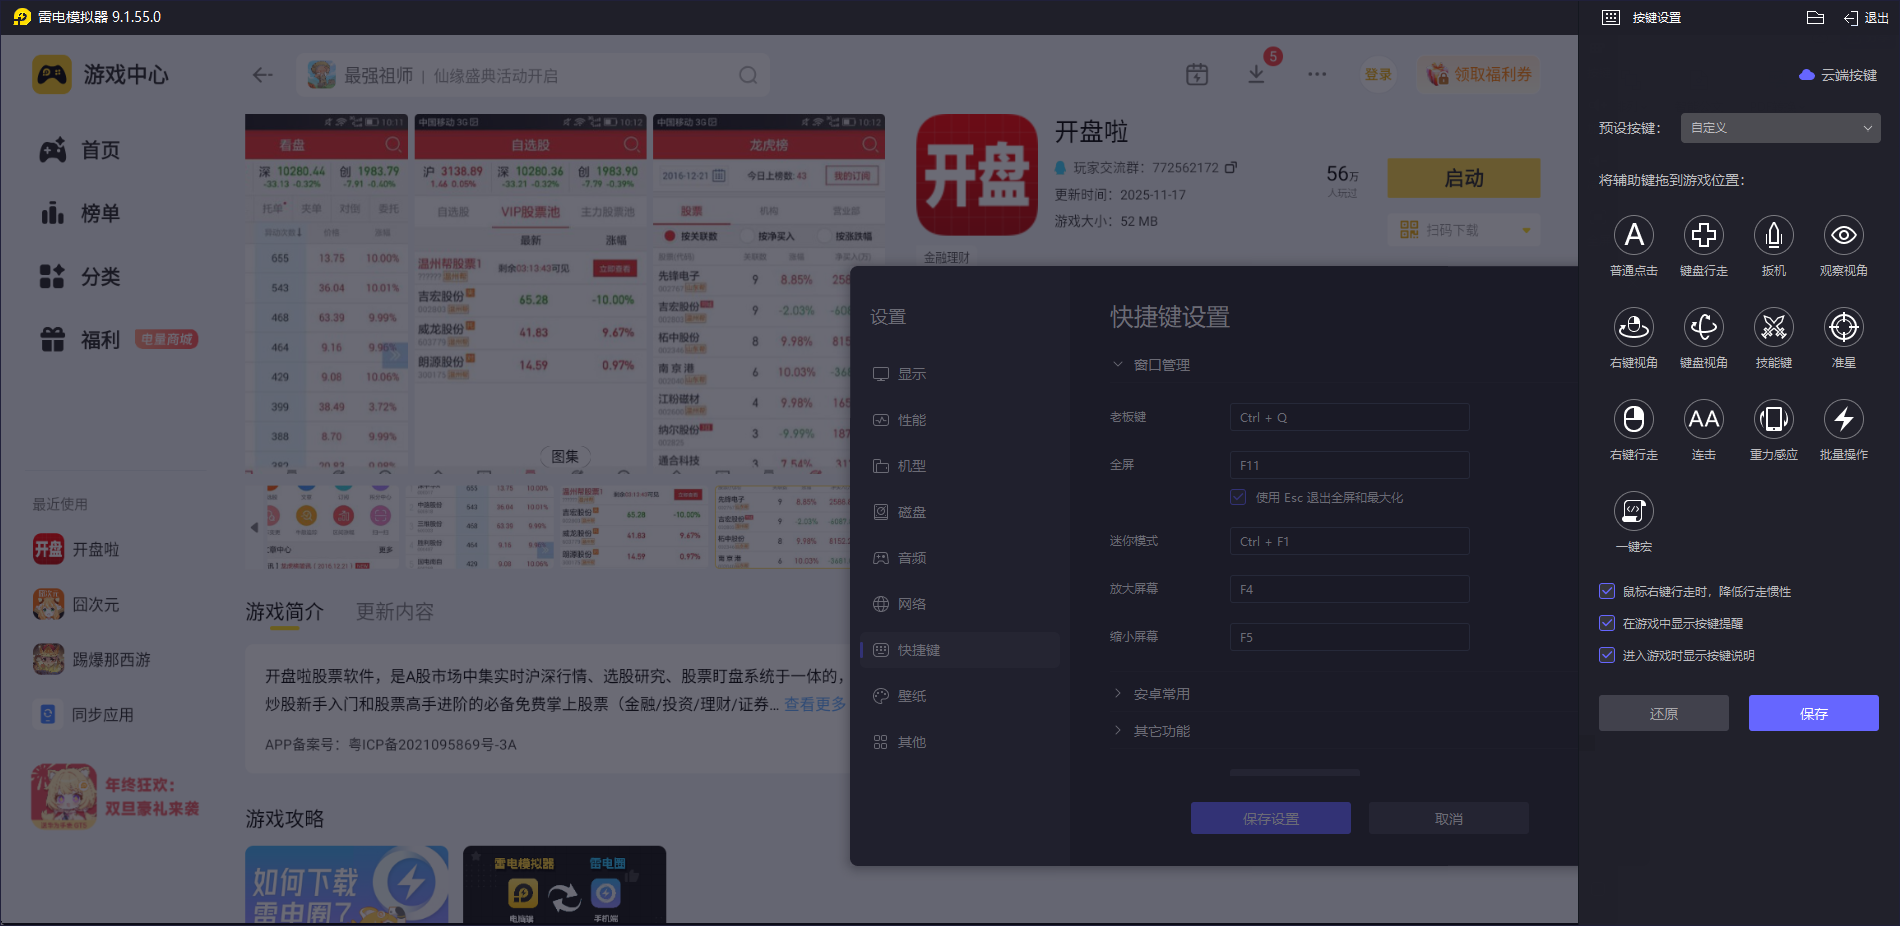Screen dimensions: 1900x926
Task: Expand the 安卓常用 section
Action: click(1151, 694)
